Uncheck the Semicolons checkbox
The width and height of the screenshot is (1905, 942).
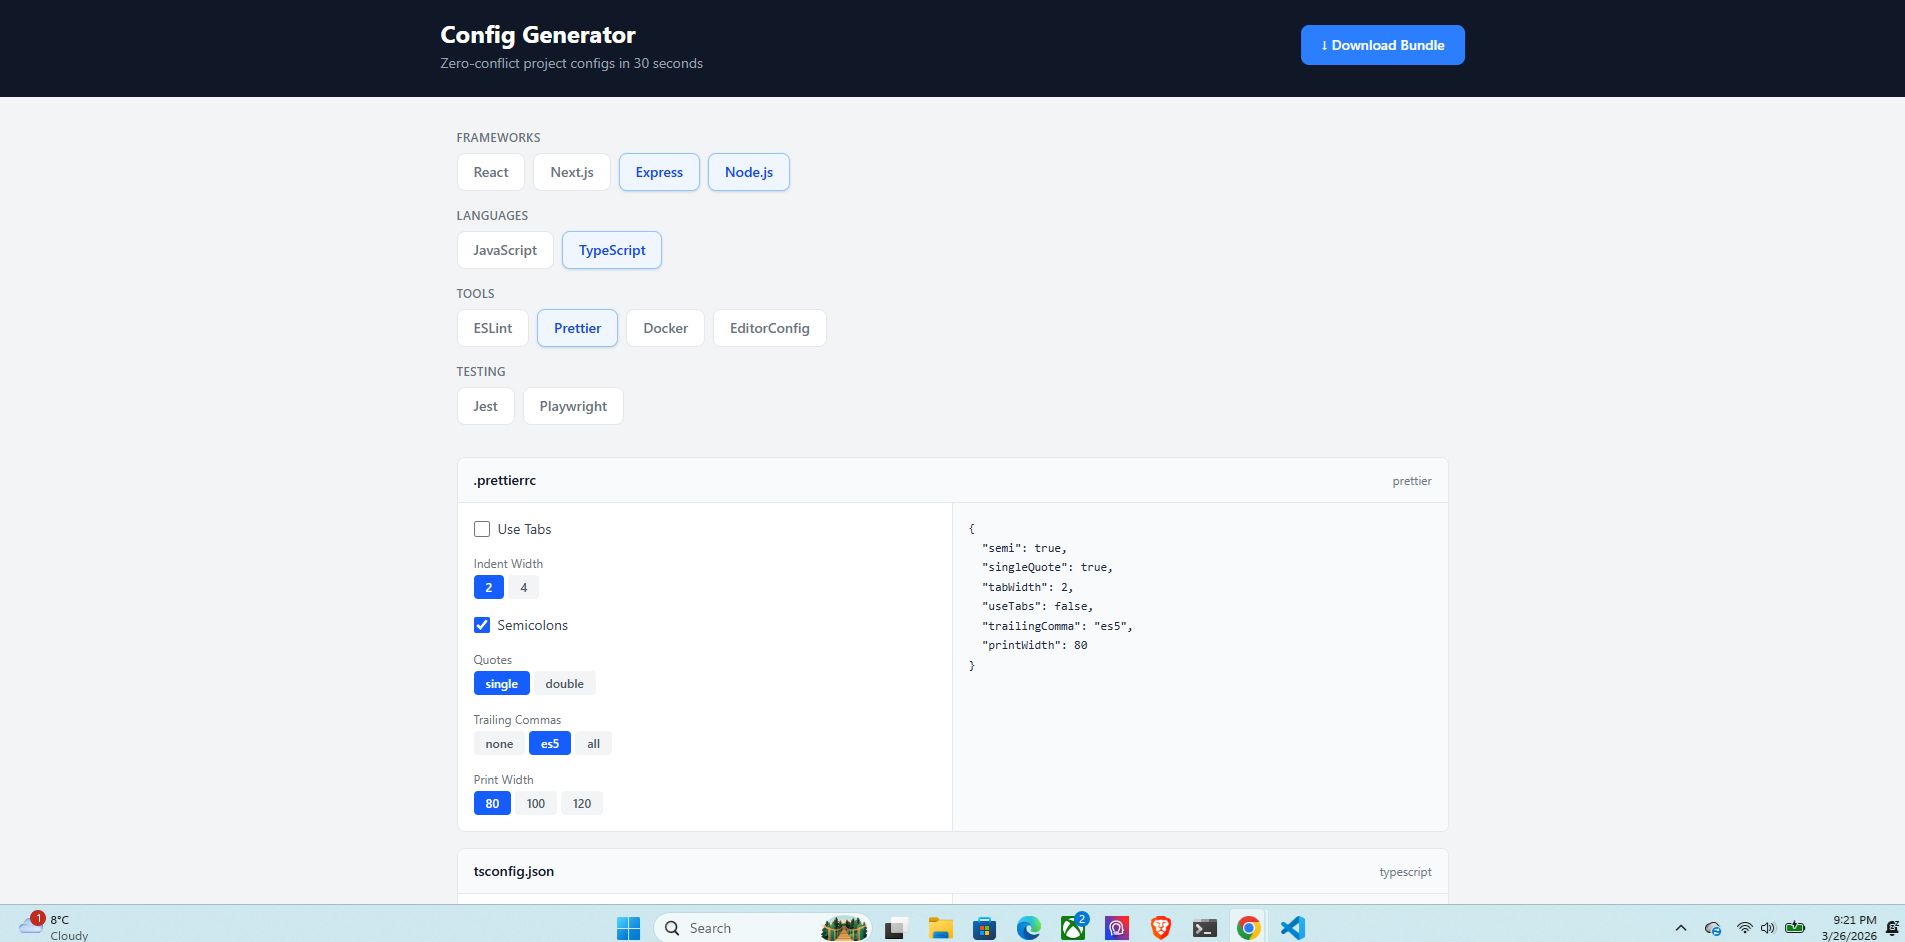tap(482, 625)
